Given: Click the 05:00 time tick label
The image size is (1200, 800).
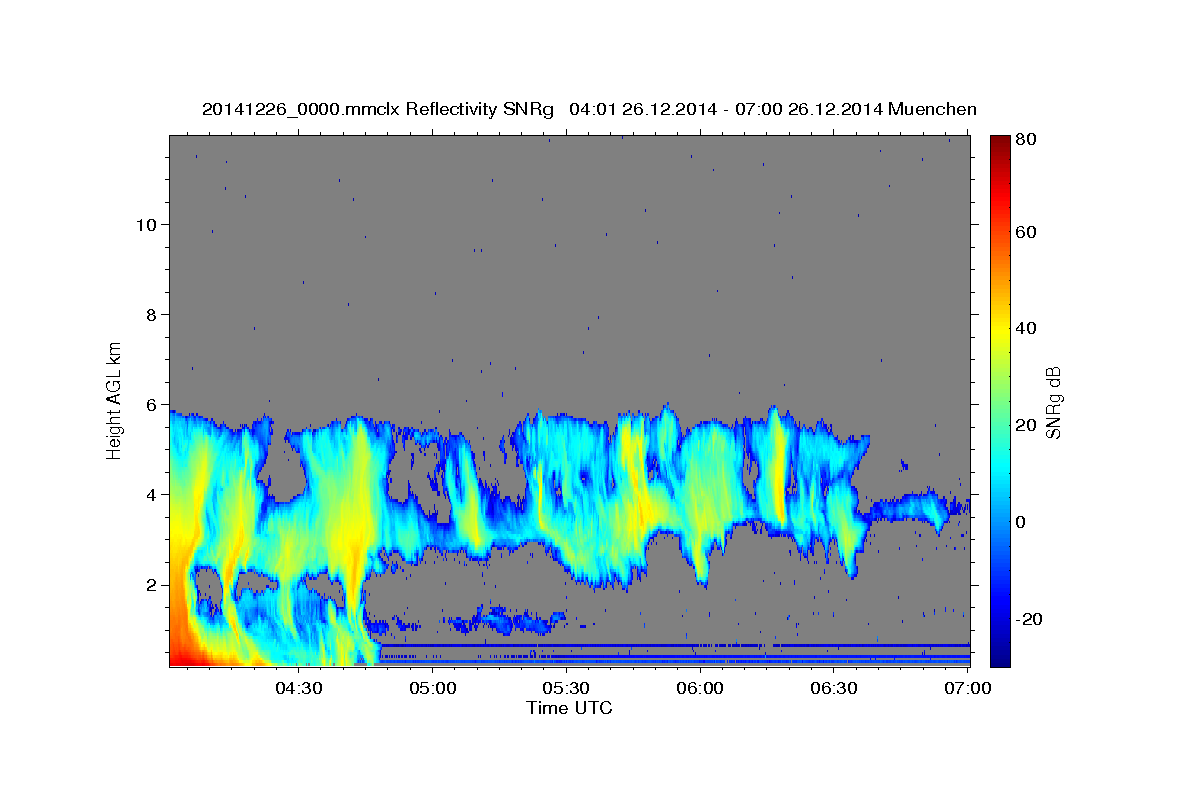Looking at the screenshot, I should pos(433,688).
